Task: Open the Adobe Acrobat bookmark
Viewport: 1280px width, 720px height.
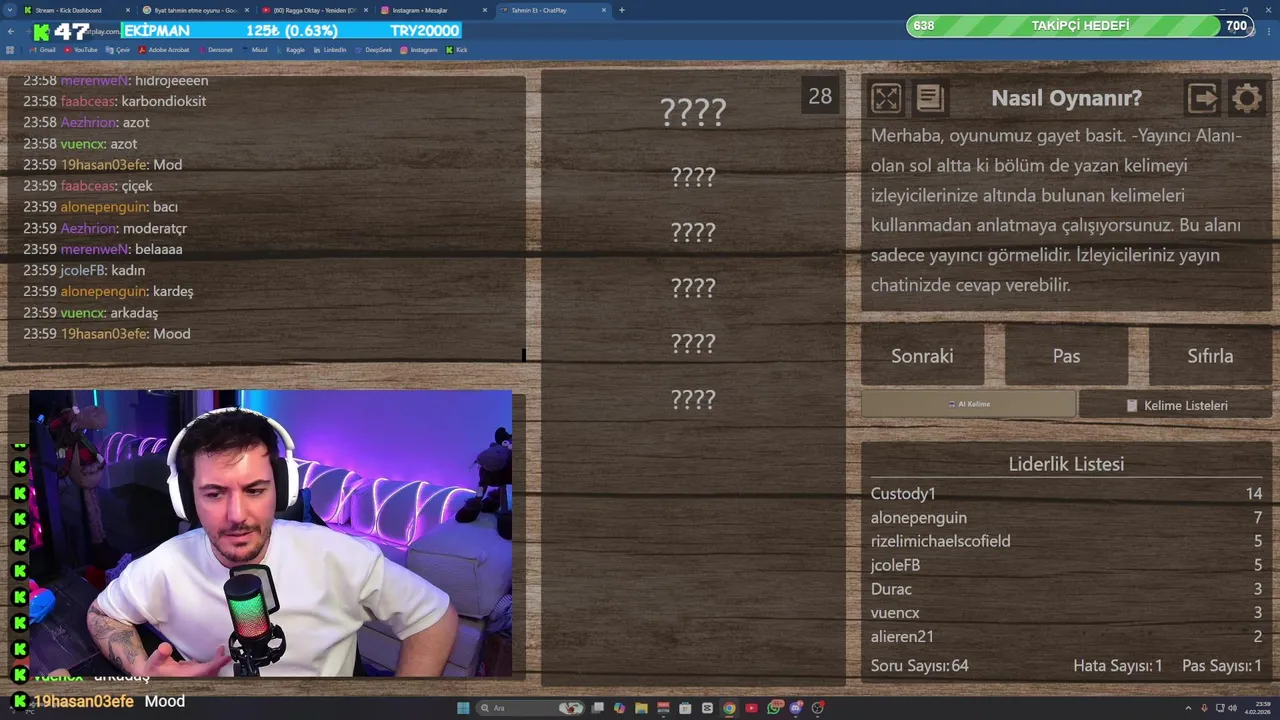Action: tap(164, 50)
